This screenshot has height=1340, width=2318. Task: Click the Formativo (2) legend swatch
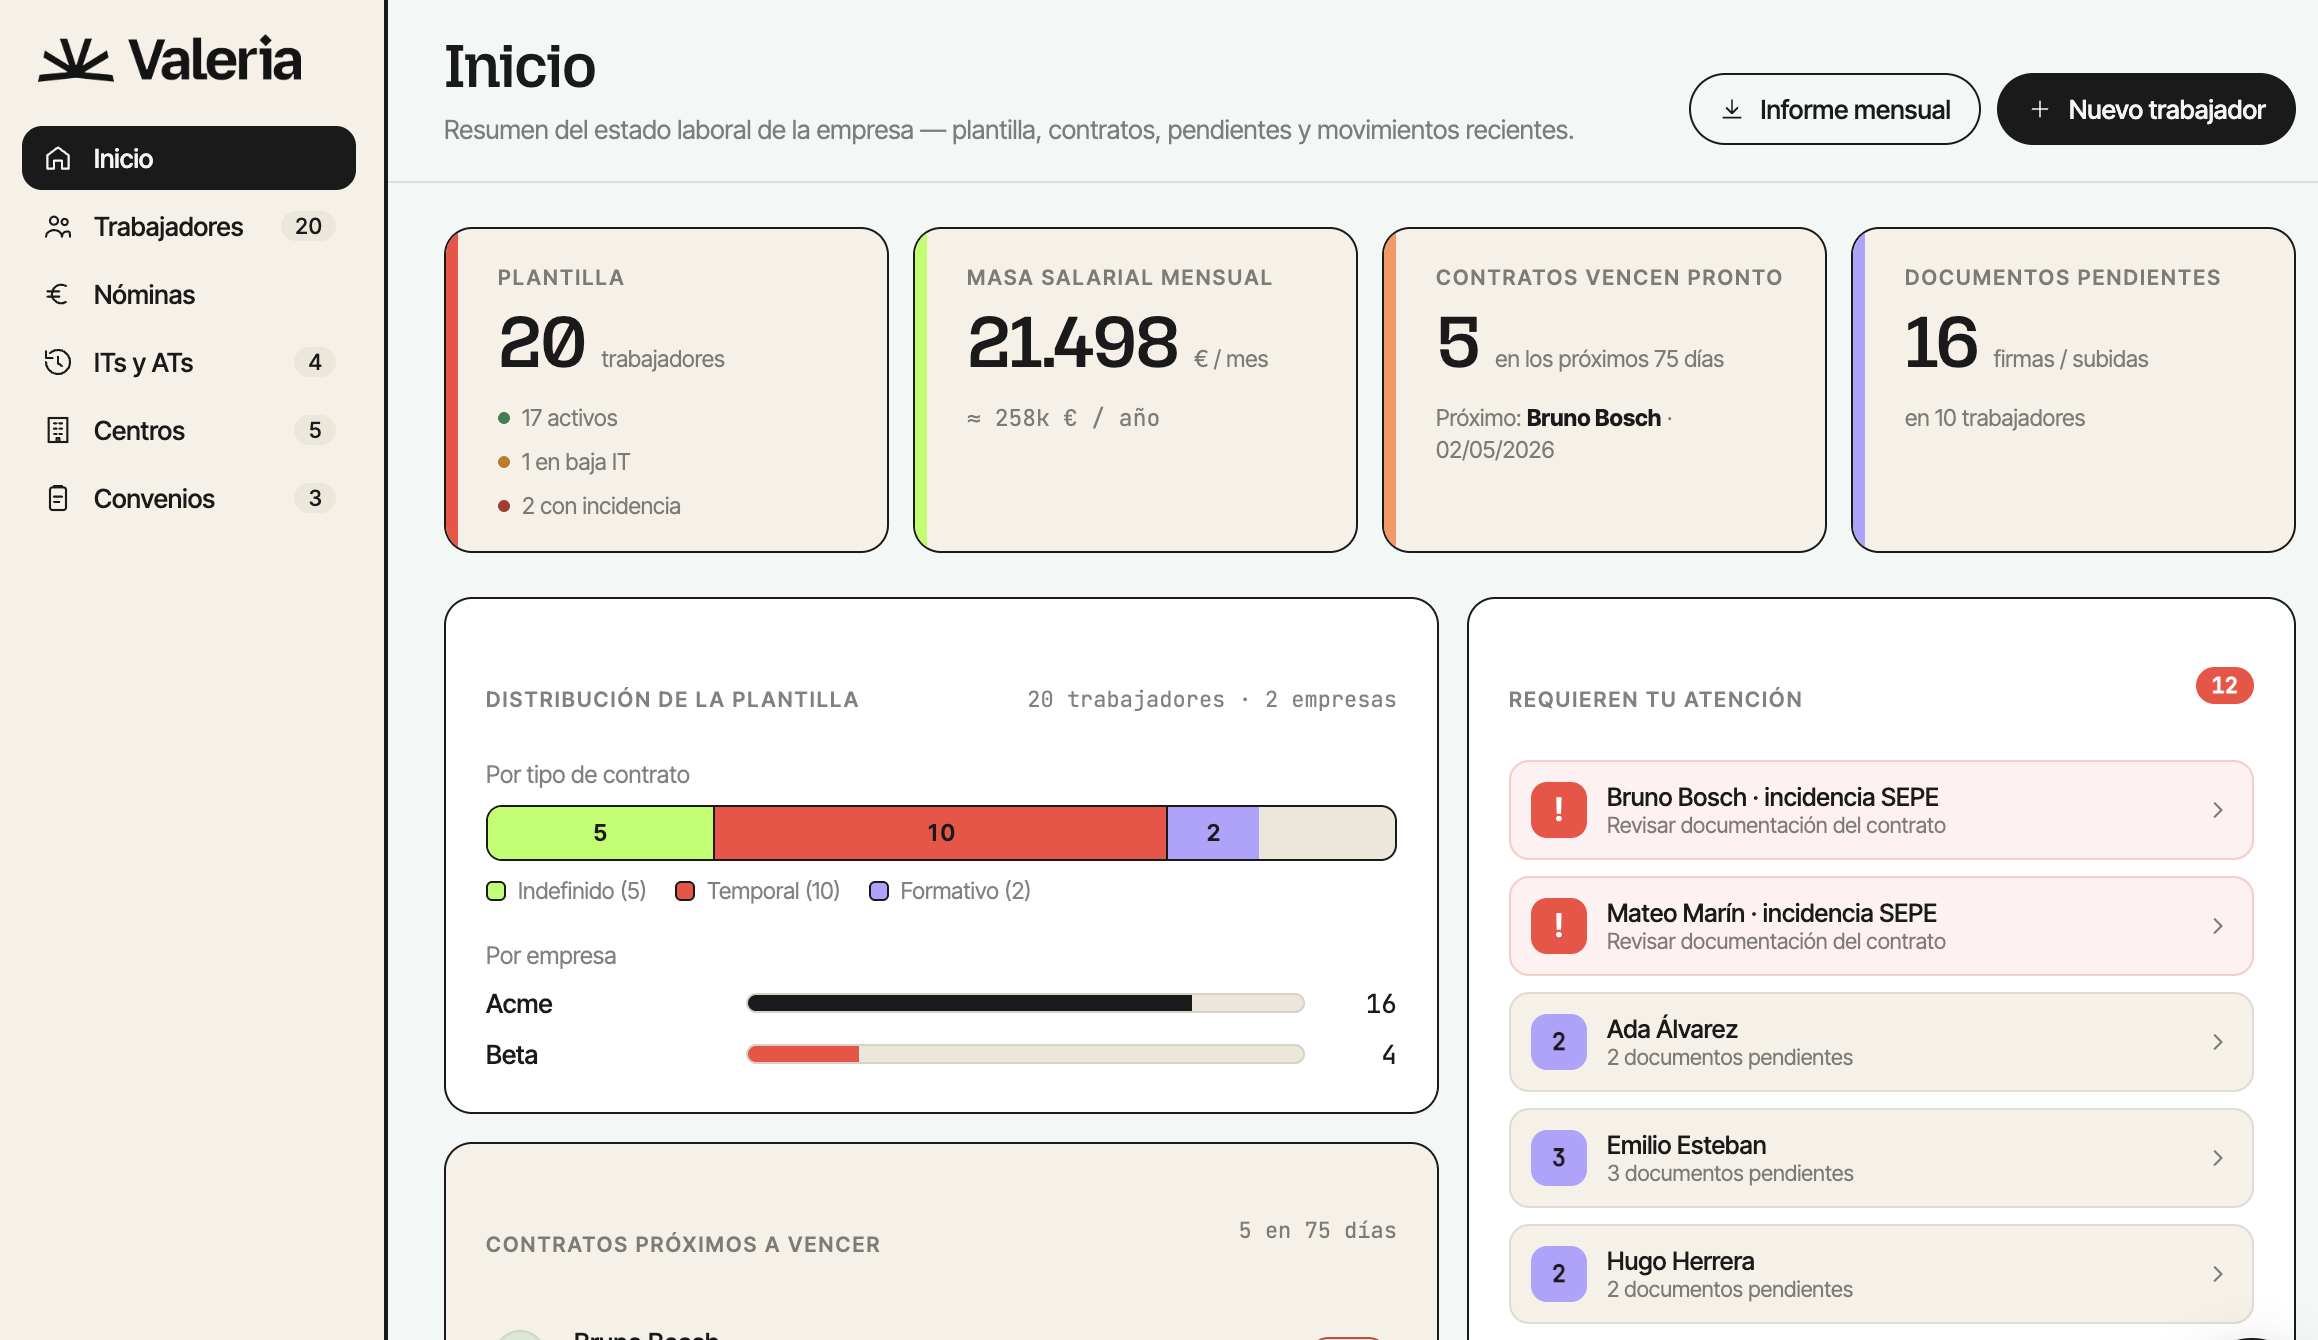pos(879,891)
